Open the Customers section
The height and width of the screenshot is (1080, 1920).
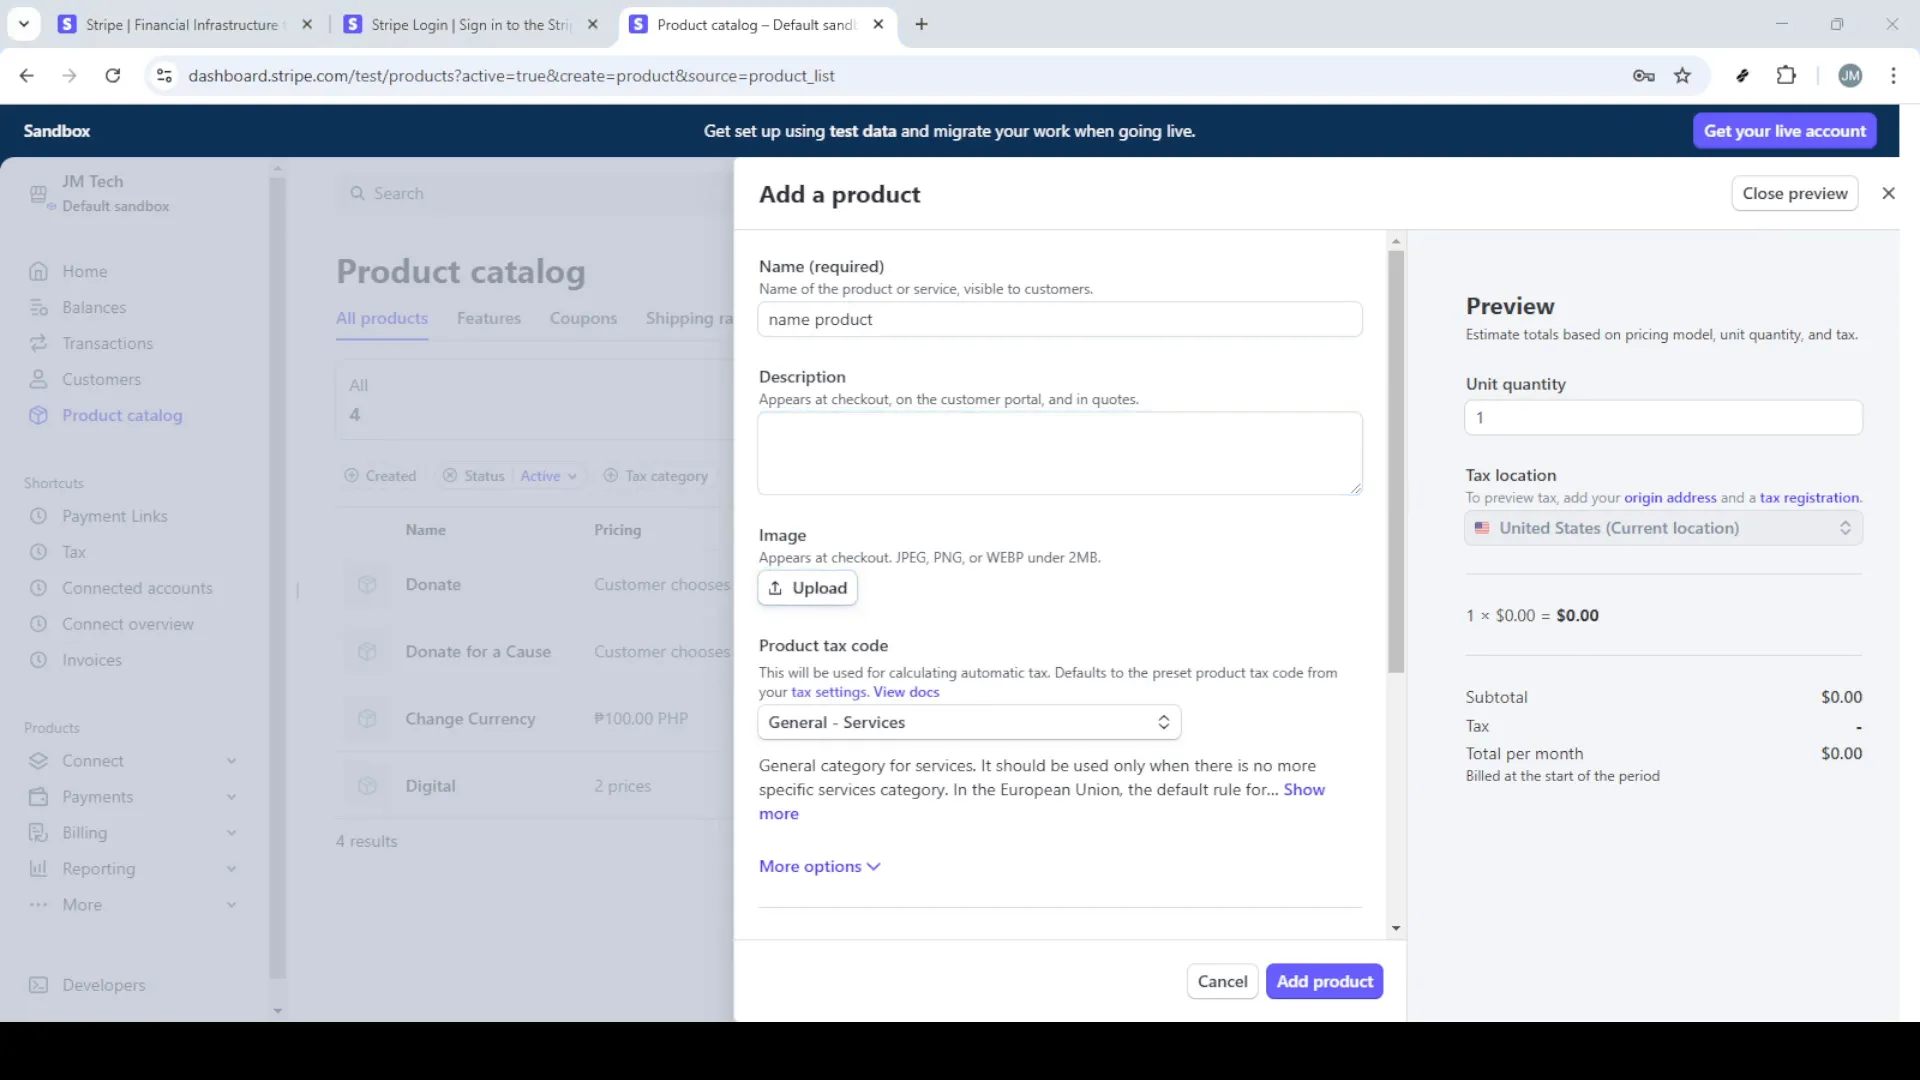click(101, 379)
